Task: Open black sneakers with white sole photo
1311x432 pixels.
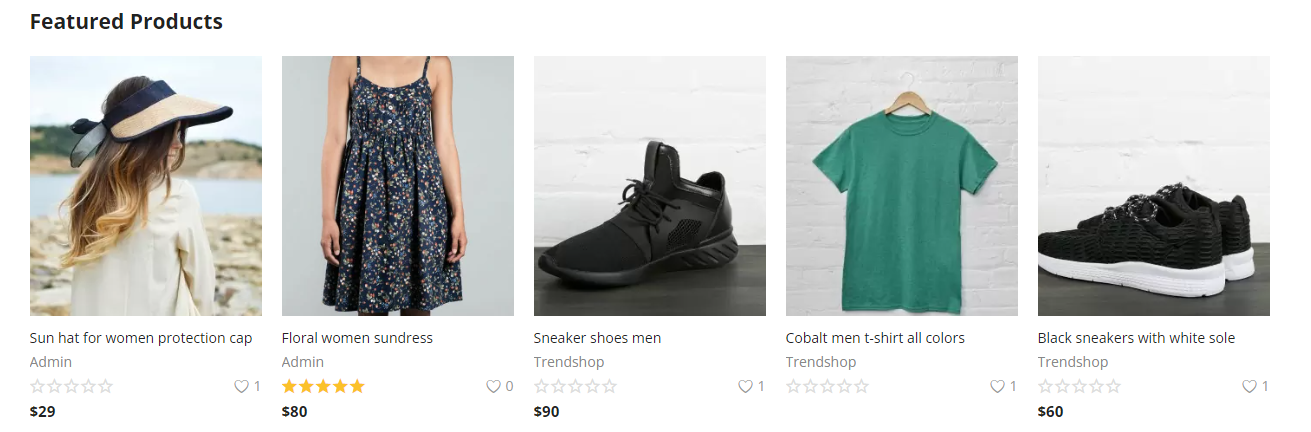Action: click(1154, 186)
